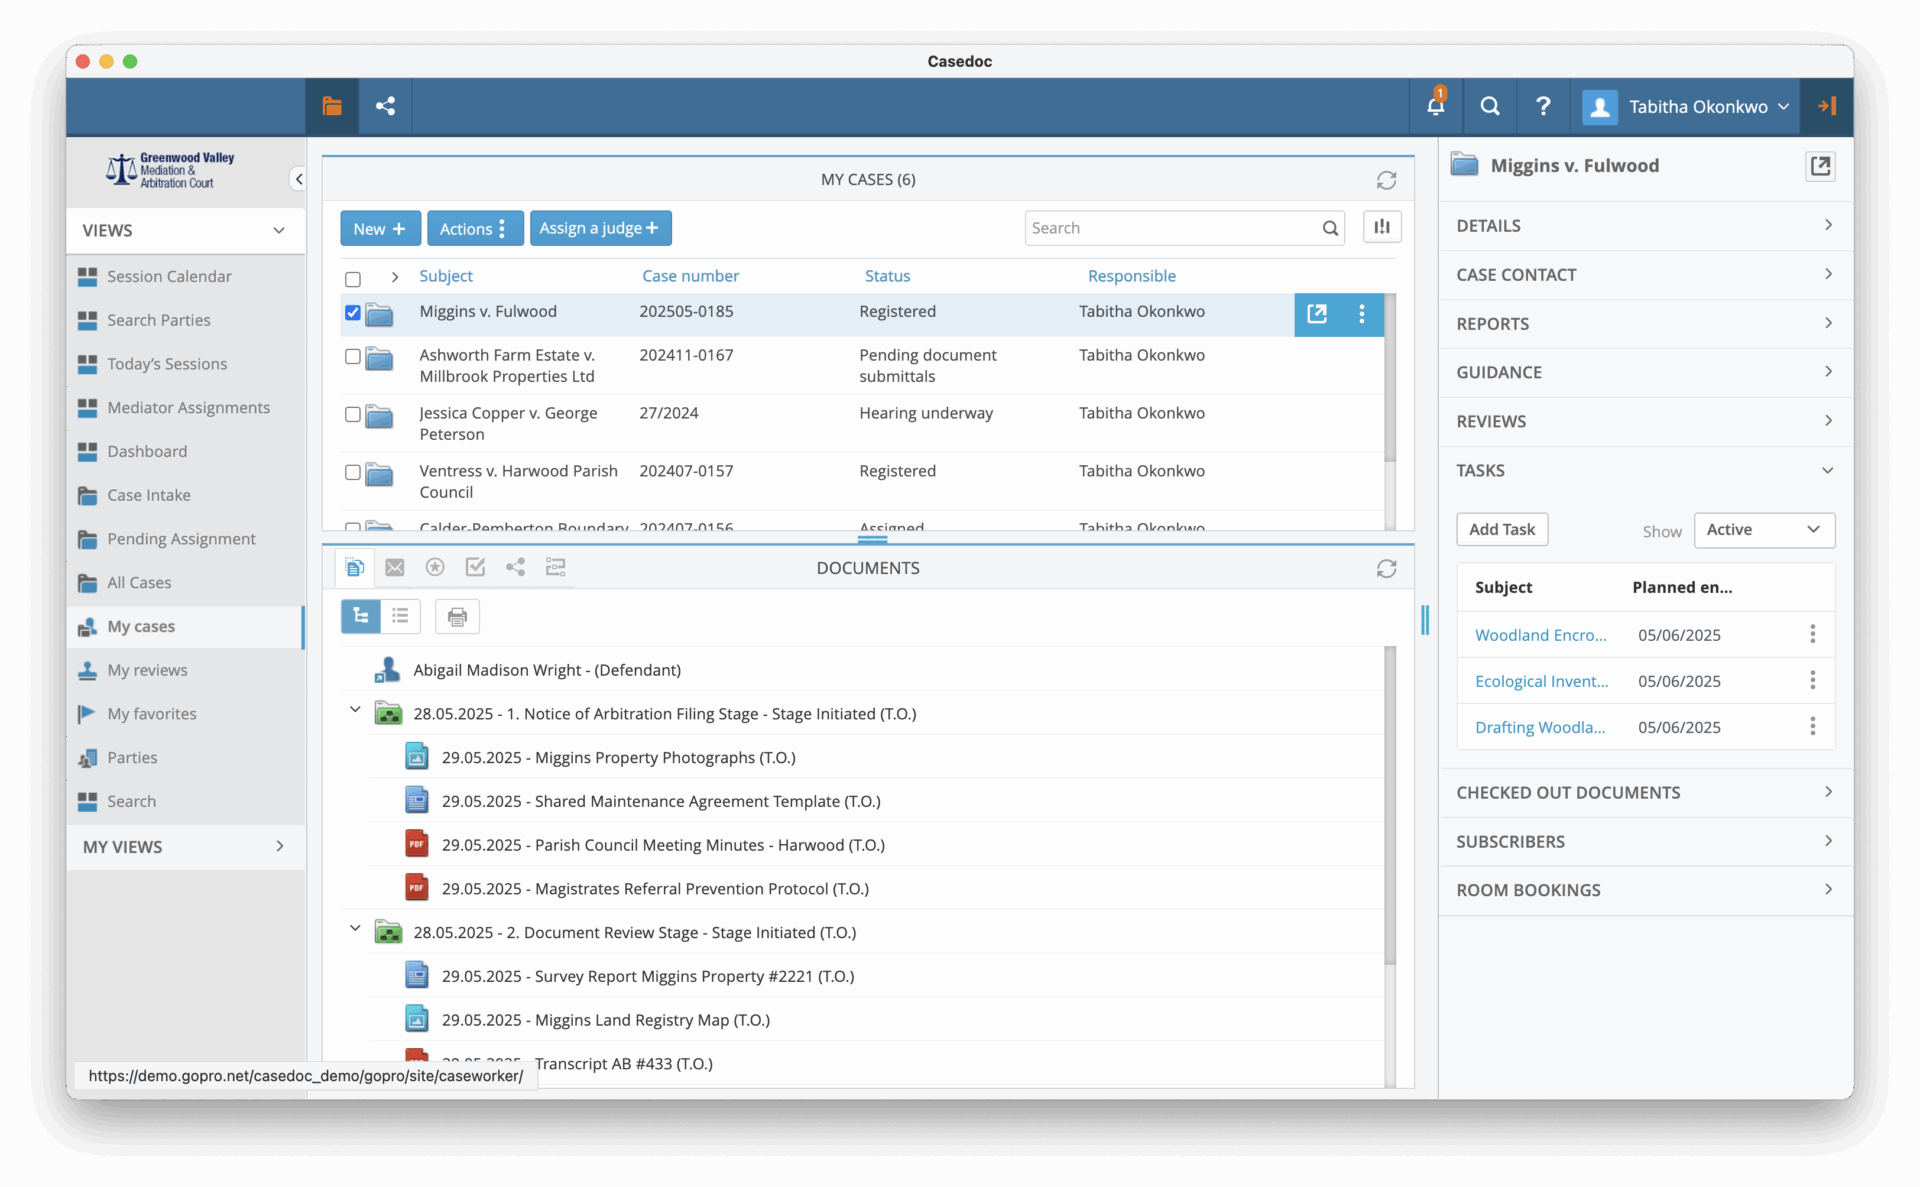1920x1187 pixels.
Task: Click the column settings icon beside Search
Action: coord(1382,228)
